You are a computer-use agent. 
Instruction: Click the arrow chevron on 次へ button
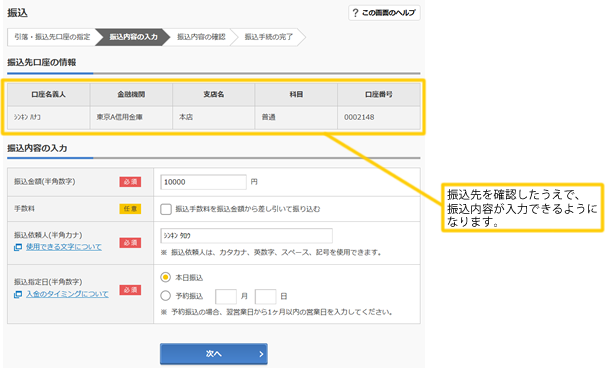(261, 354)
